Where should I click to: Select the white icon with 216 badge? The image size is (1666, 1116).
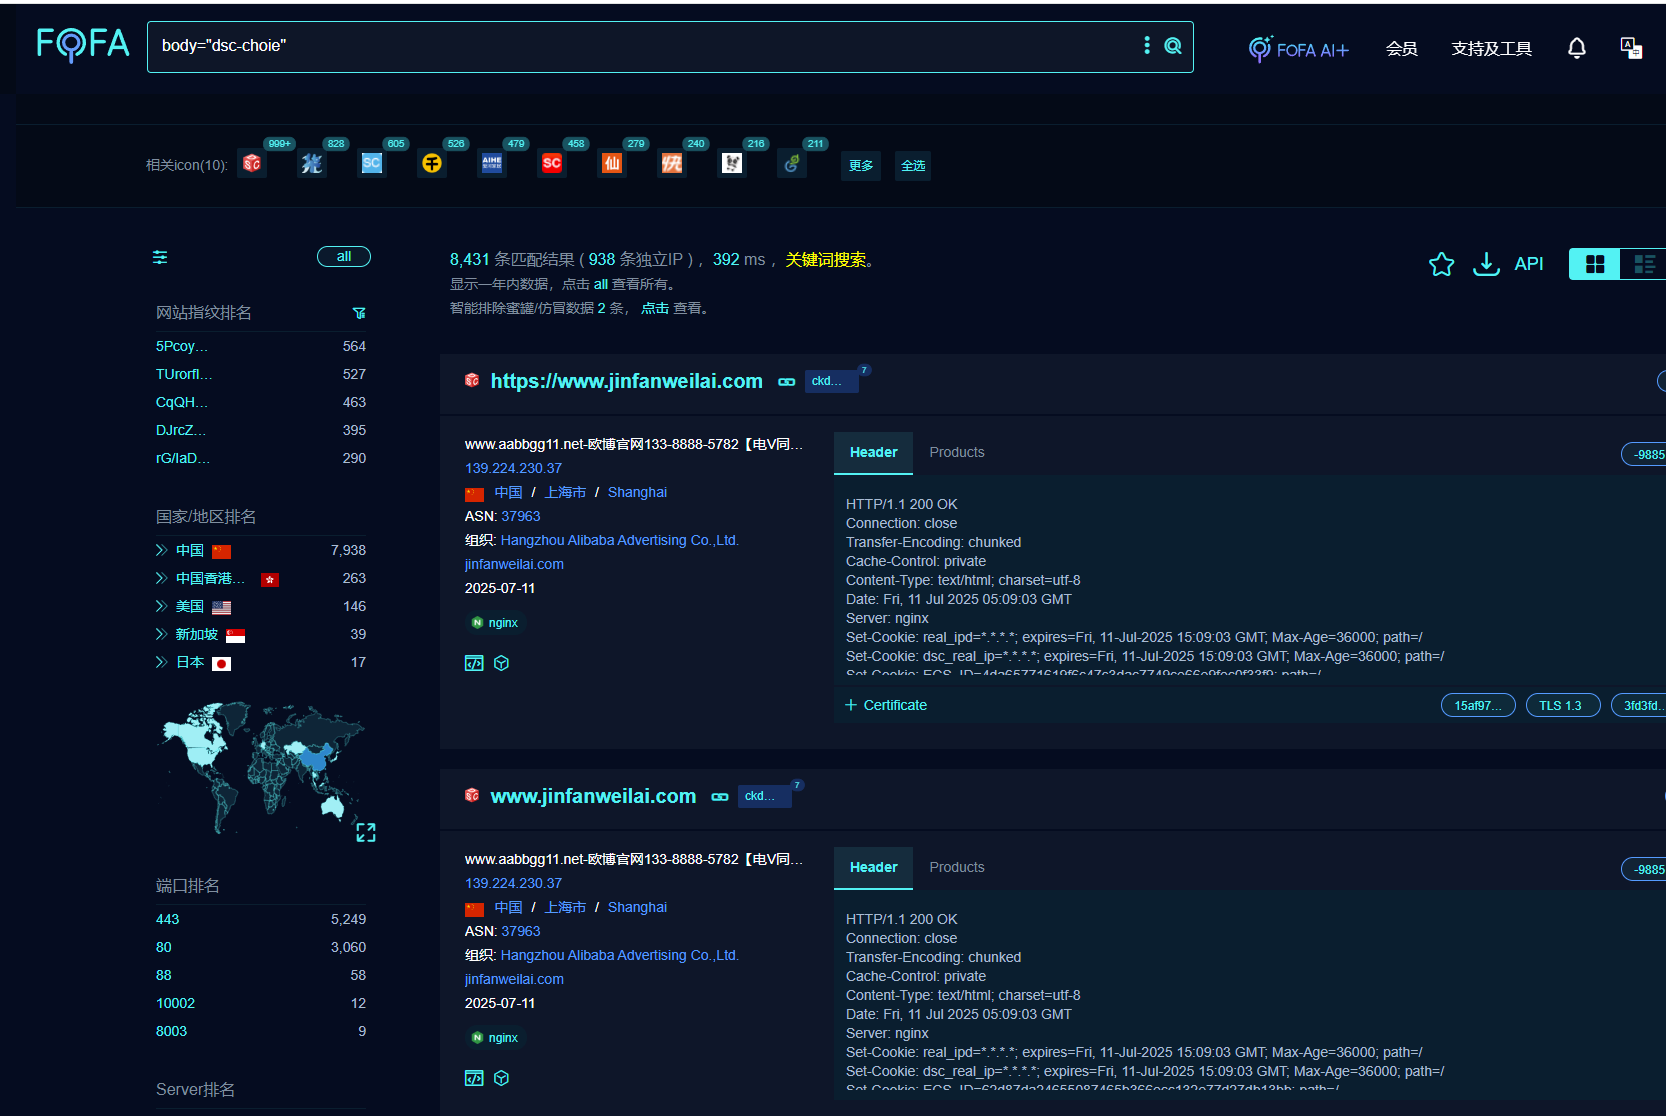732,163
